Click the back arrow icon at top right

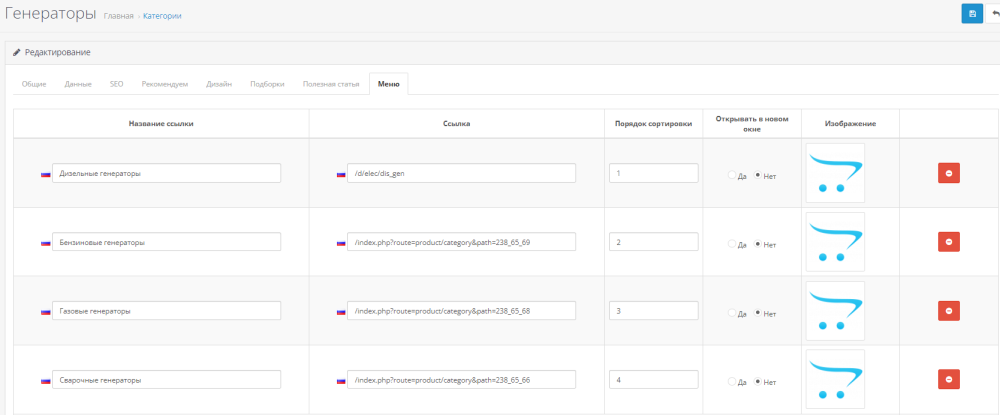(x=994, y=13)
